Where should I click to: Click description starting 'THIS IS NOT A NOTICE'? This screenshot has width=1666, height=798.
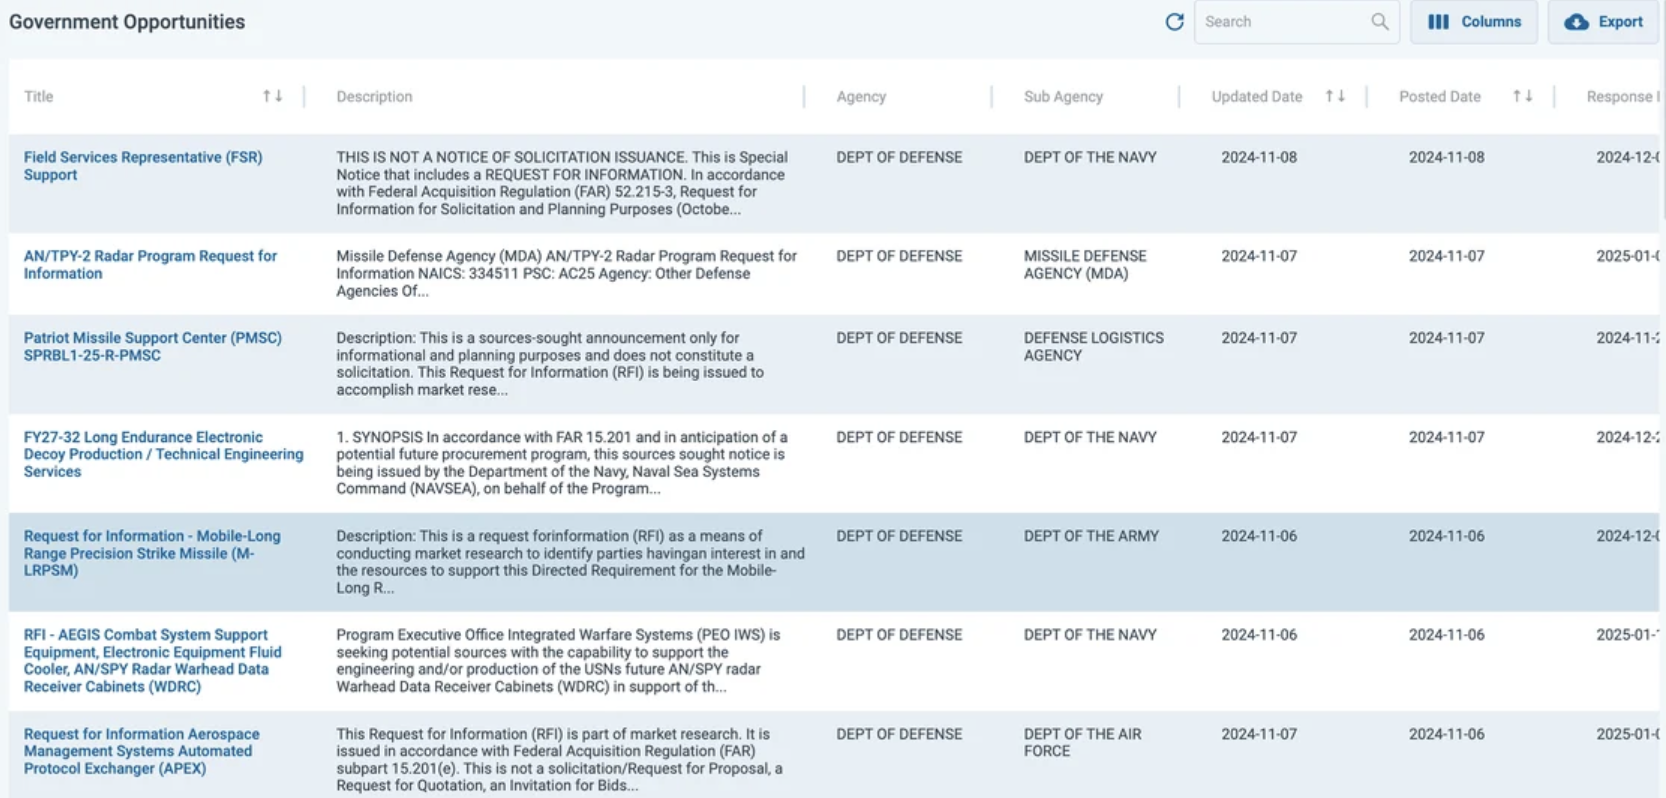(x=562, y=183)
